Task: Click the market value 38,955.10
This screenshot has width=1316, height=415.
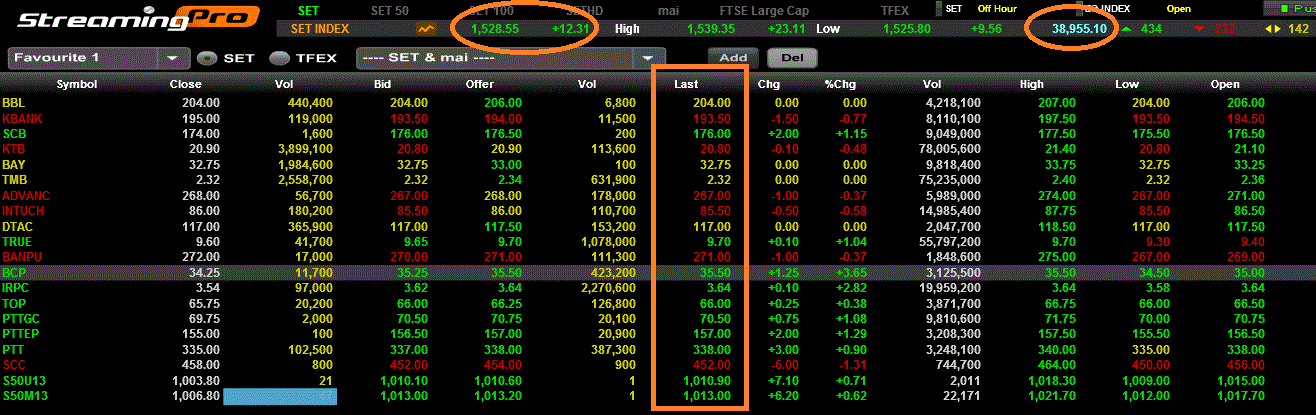Action: pos(1078,29)
